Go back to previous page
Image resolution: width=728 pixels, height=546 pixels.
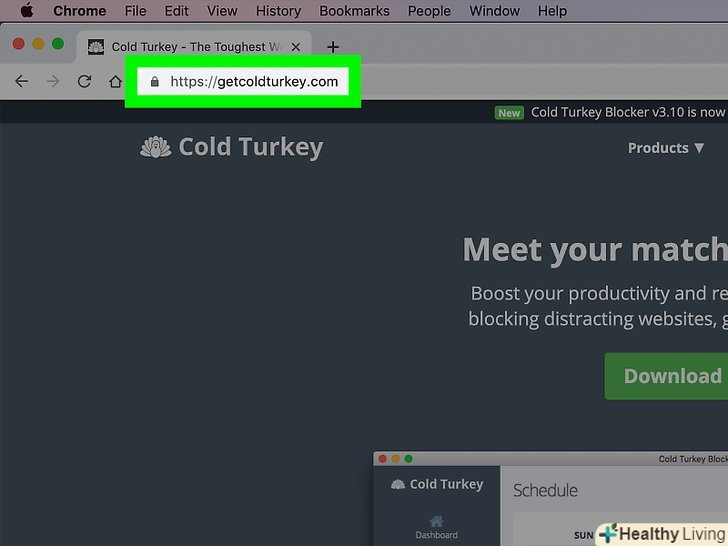(x=21, y=82)
